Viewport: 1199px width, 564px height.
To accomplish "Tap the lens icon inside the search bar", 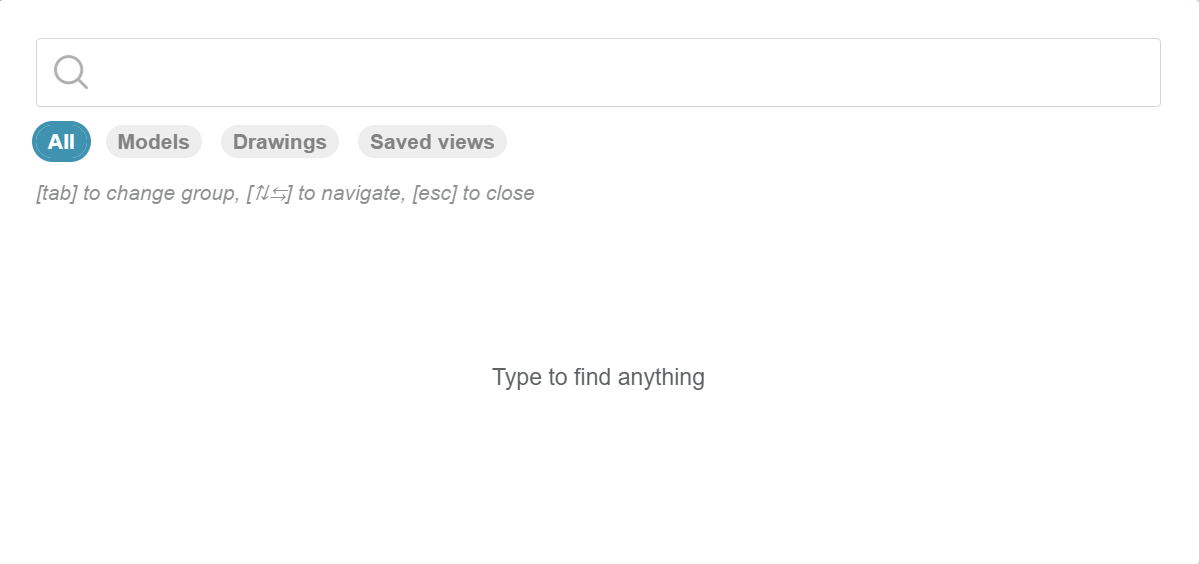I will [x=71, y=72].
